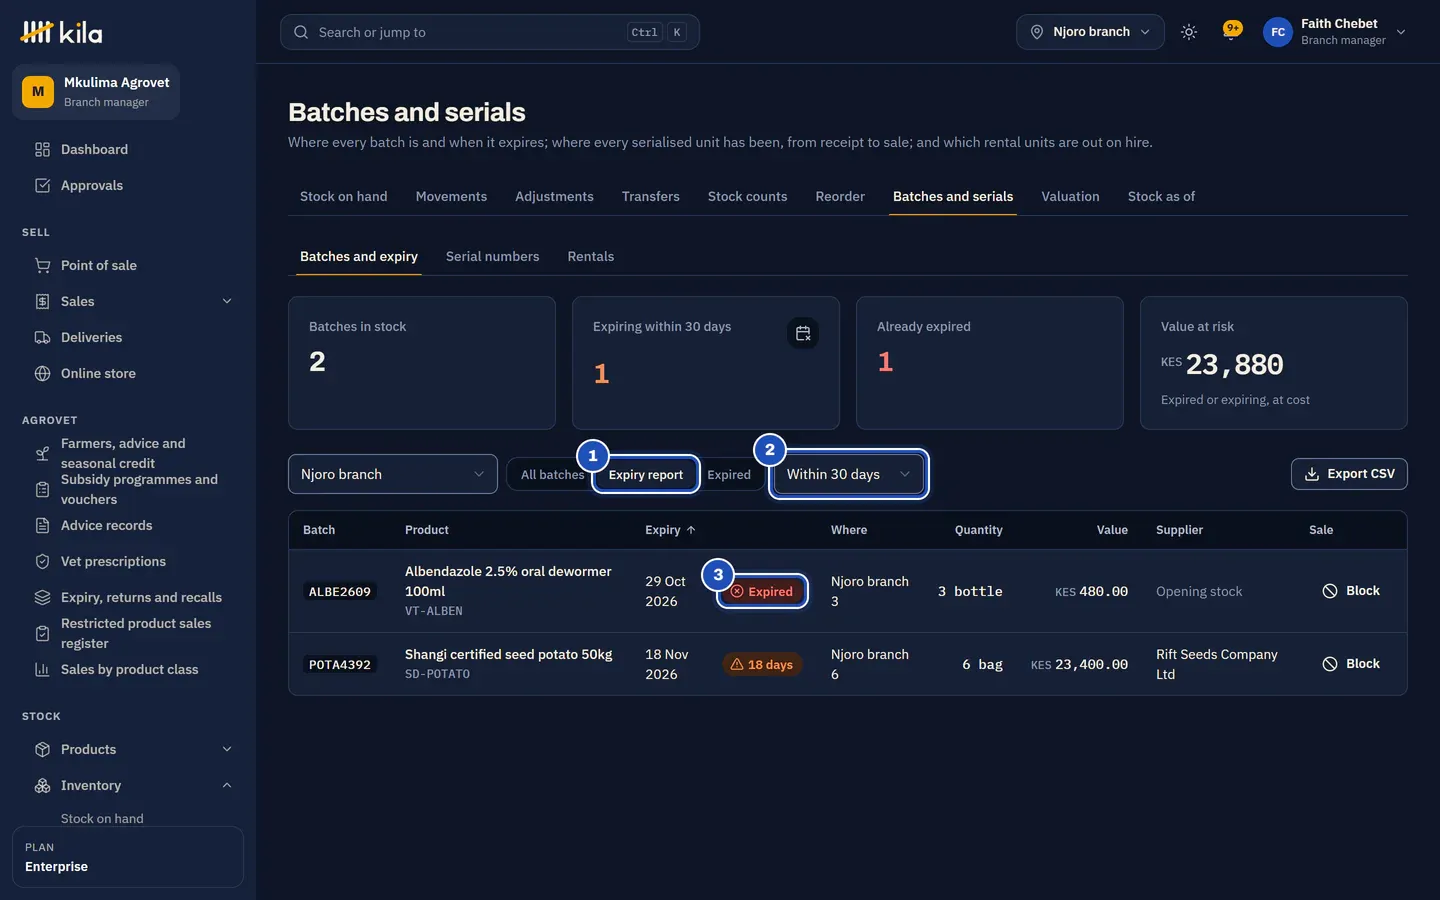Image resolution: width=1440 pixels, height=900 pixels.
Task: Switch to the Stock on hand tab
Action: (x=344, y=196)
